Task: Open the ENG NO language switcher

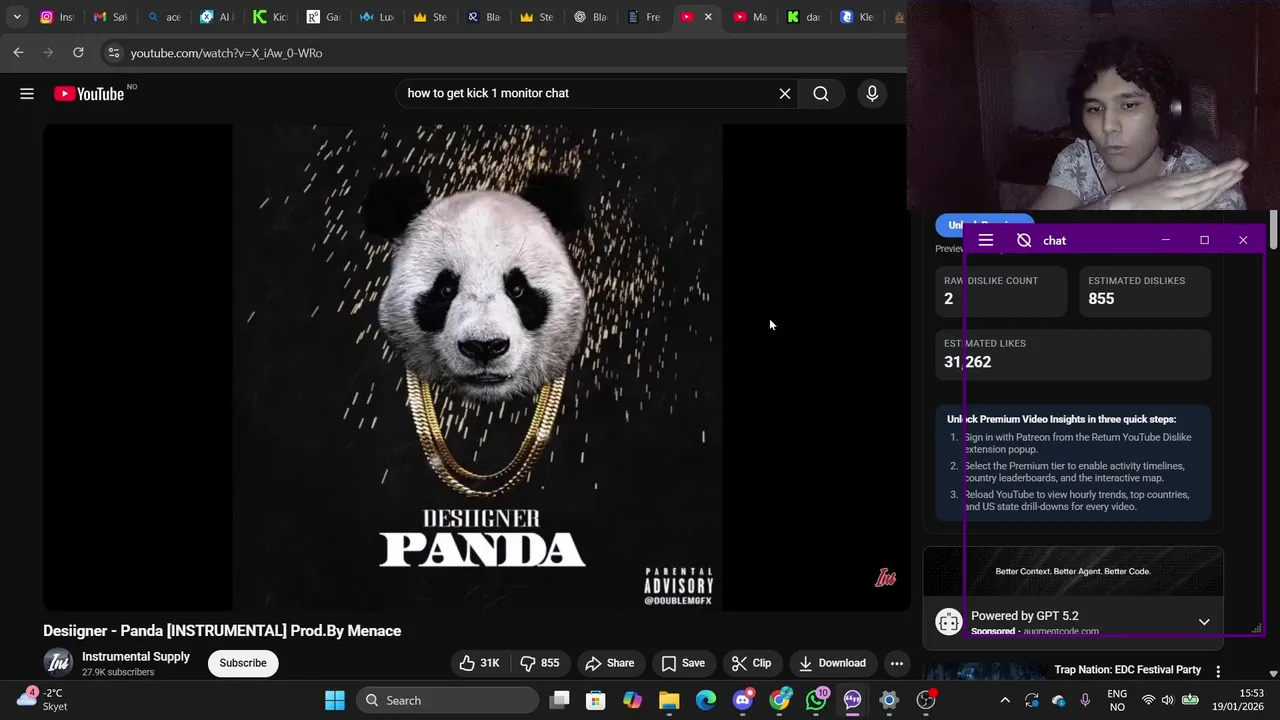Action: click(1117, 700)
